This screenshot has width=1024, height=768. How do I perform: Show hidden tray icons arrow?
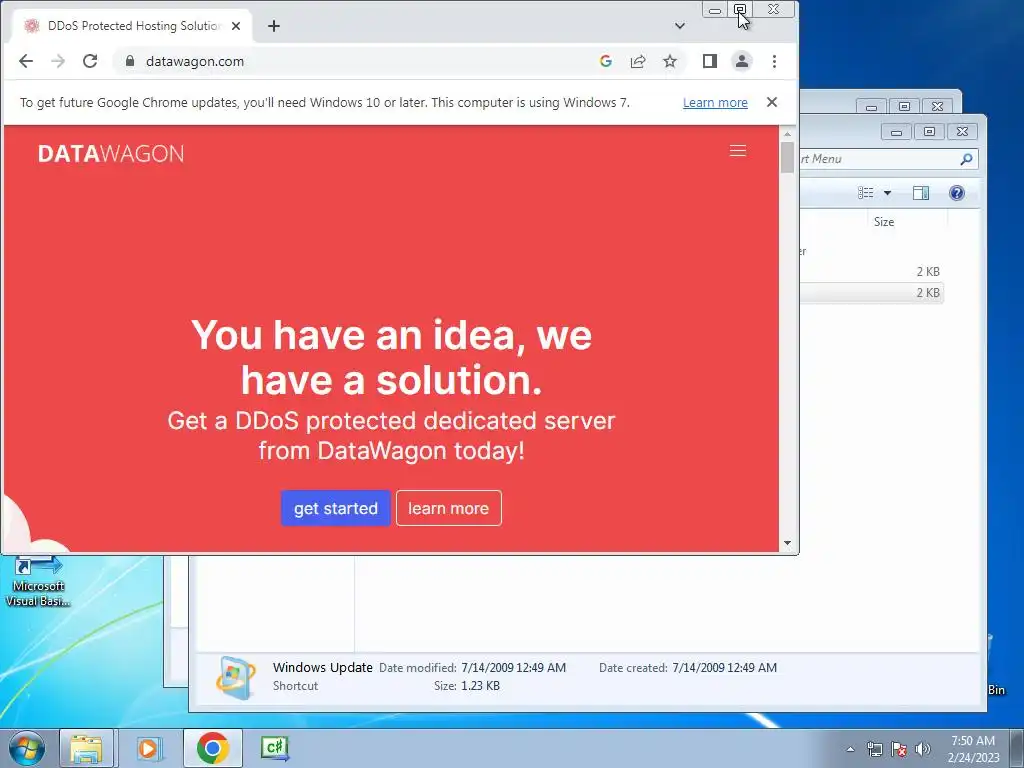(x=850, y=749)
